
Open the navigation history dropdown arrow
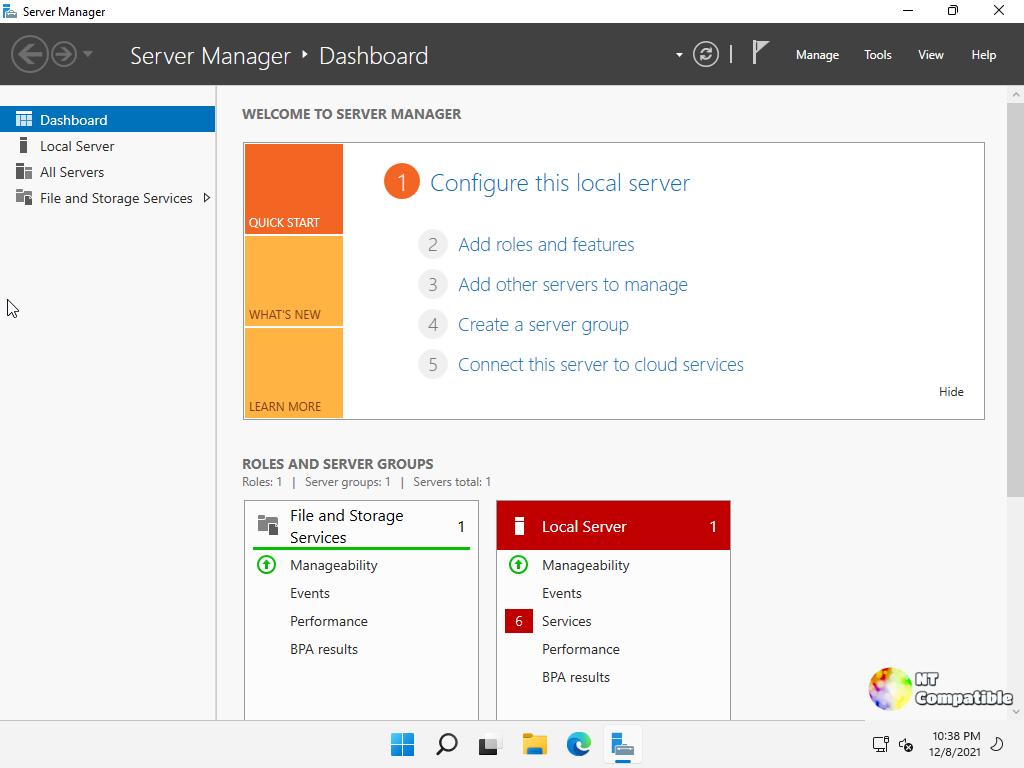coord(88,54)
